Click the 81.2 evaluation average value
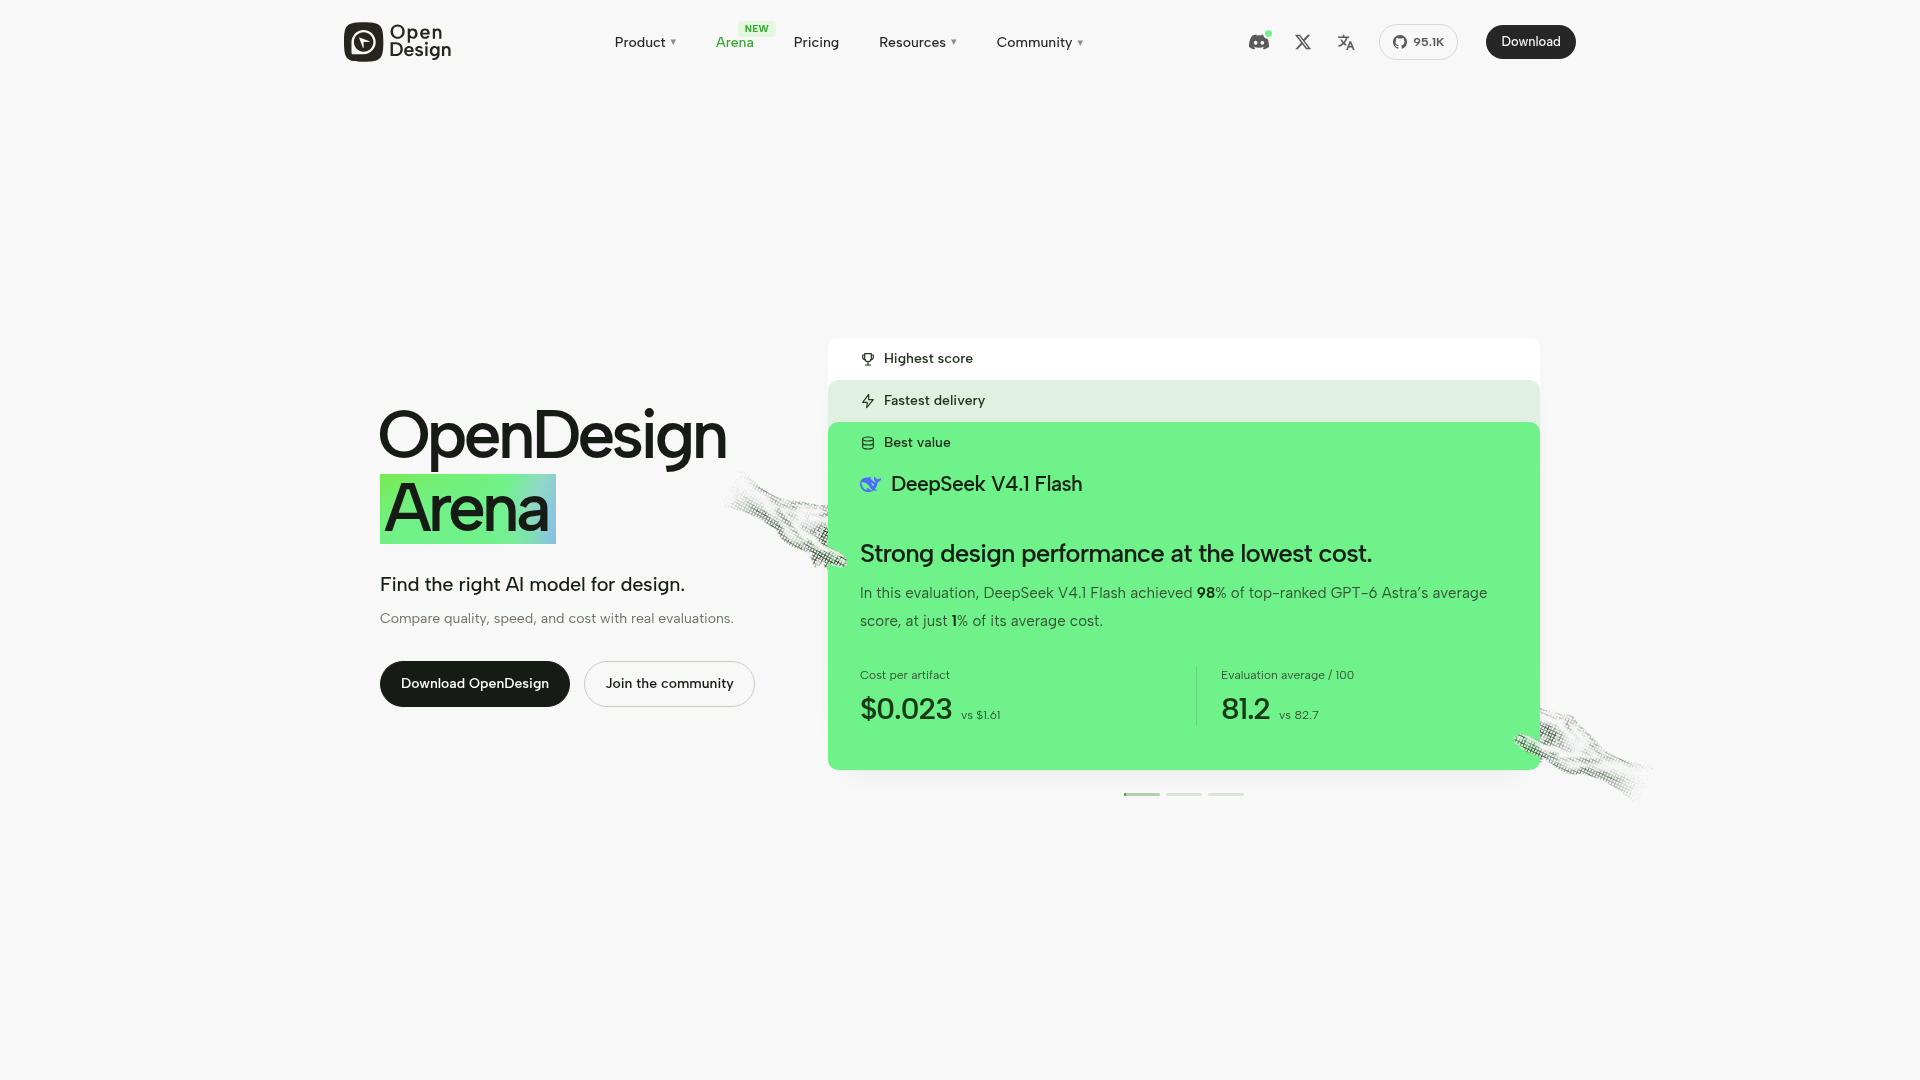The image size is (1920, 1080). coord(1245,709)
